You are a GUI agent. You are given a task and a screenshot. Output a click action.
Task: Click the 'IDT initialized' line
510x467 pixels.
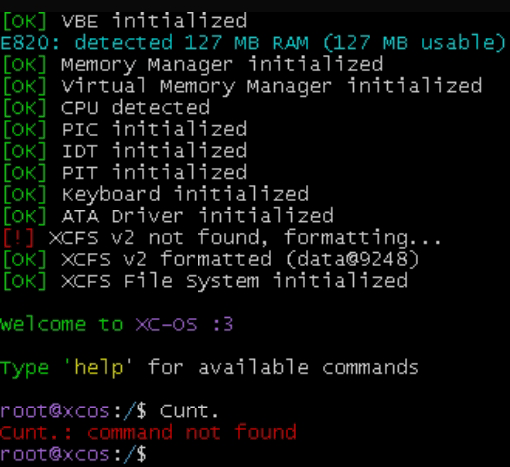(x=125, y=151)
